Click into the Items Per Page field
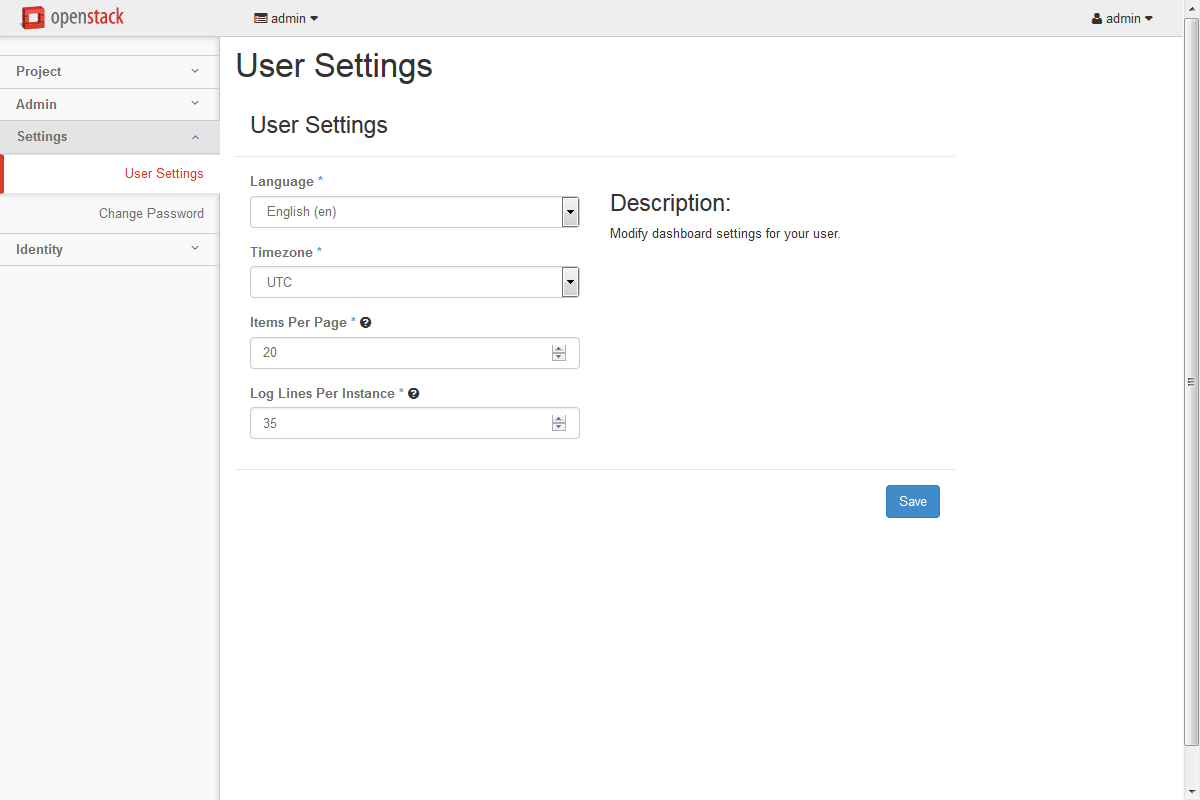 [400, 353]
